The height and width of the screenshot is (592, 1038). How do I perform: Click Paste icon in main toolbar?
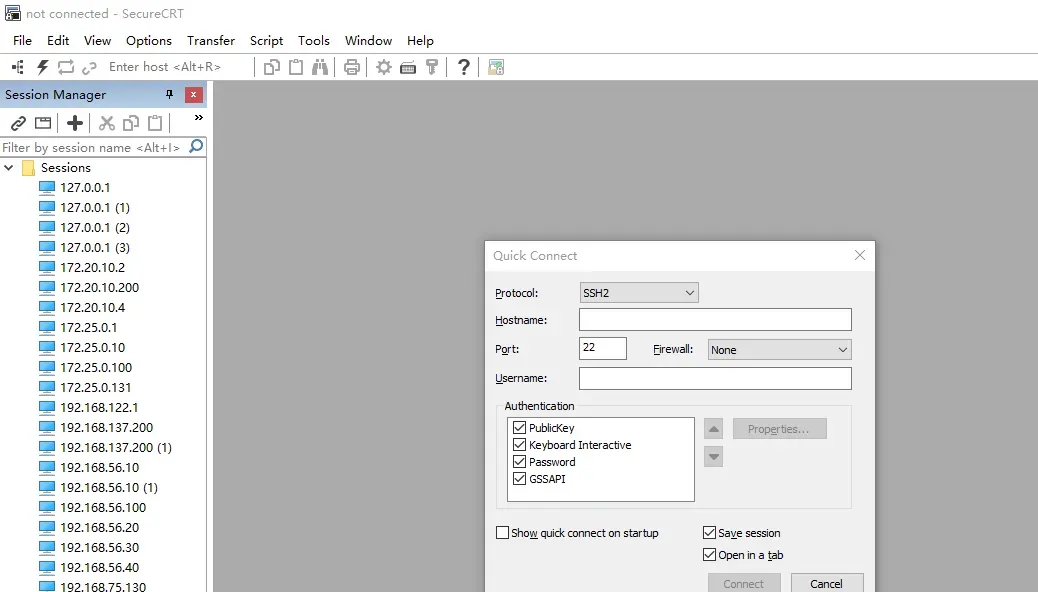(x=296, y=67)
